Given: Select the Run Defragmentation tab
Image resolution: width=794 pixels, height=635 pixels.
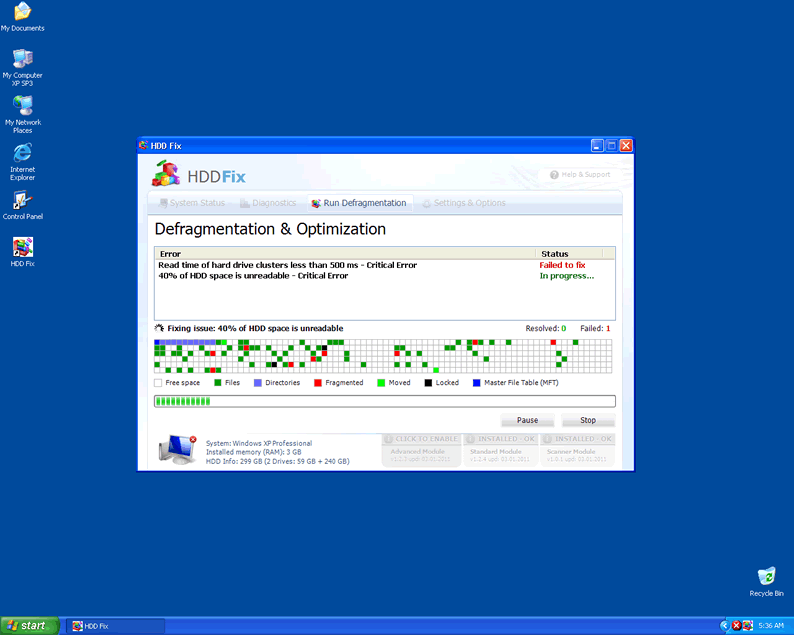Looking at the screenshot, I should [x=359, y=203].
